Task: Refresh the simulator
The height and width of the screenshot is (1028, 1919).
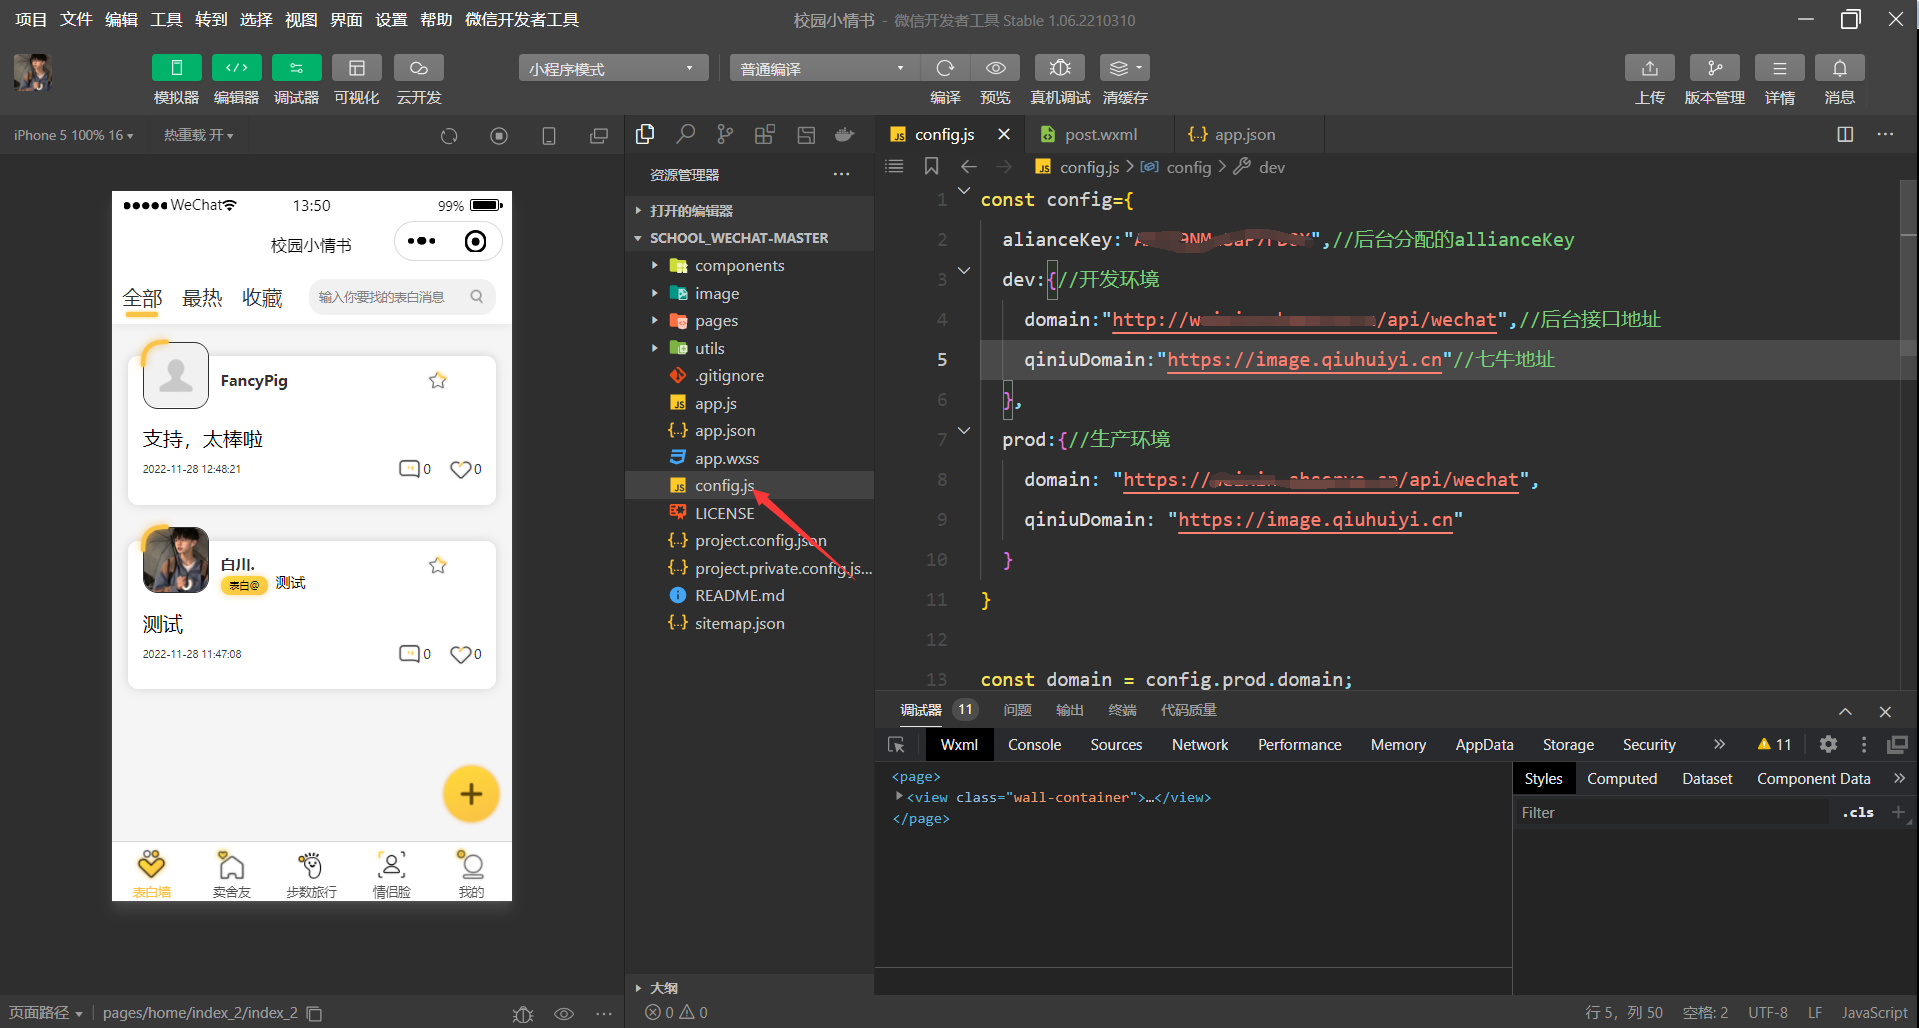Action: point(449,136)
